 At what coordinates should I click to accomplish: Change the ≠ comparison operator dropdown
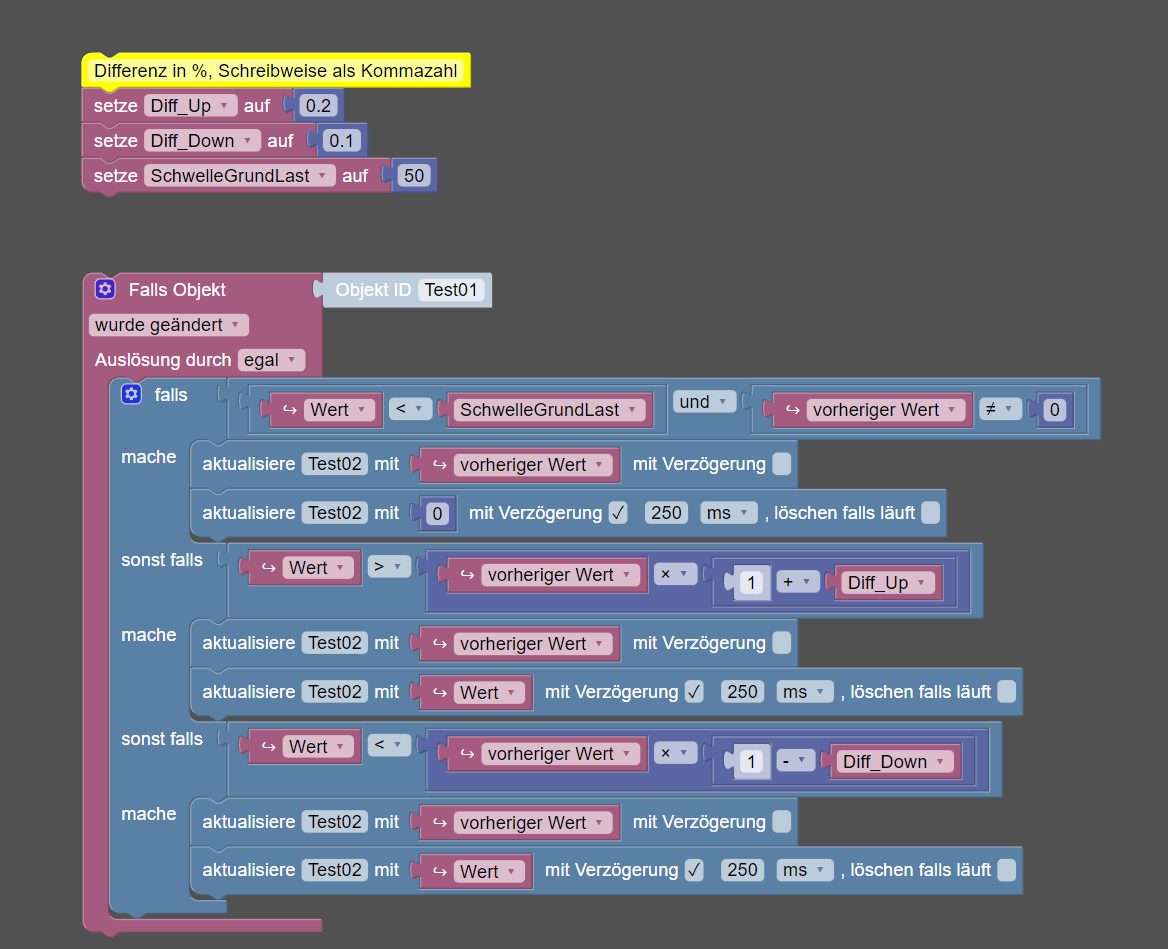tap(1000, 409)
